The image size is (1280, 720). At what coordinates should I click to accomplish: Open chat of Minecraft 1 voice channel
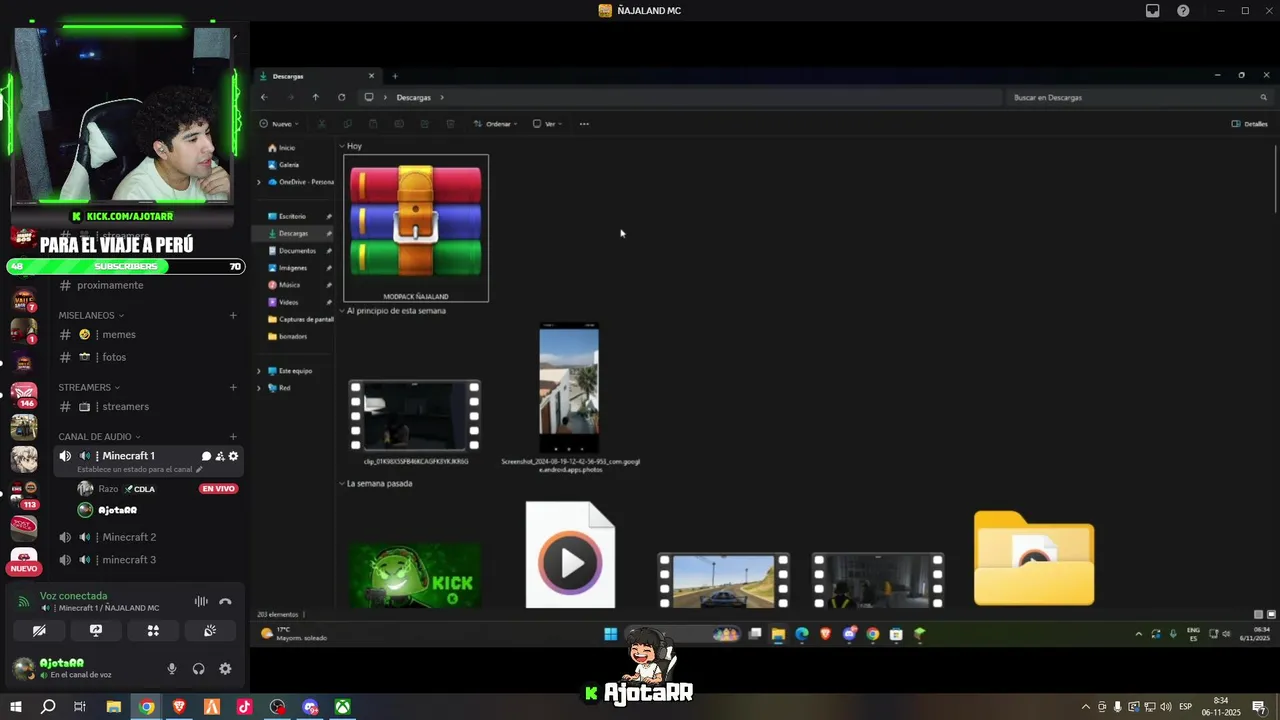click(206, 456)
